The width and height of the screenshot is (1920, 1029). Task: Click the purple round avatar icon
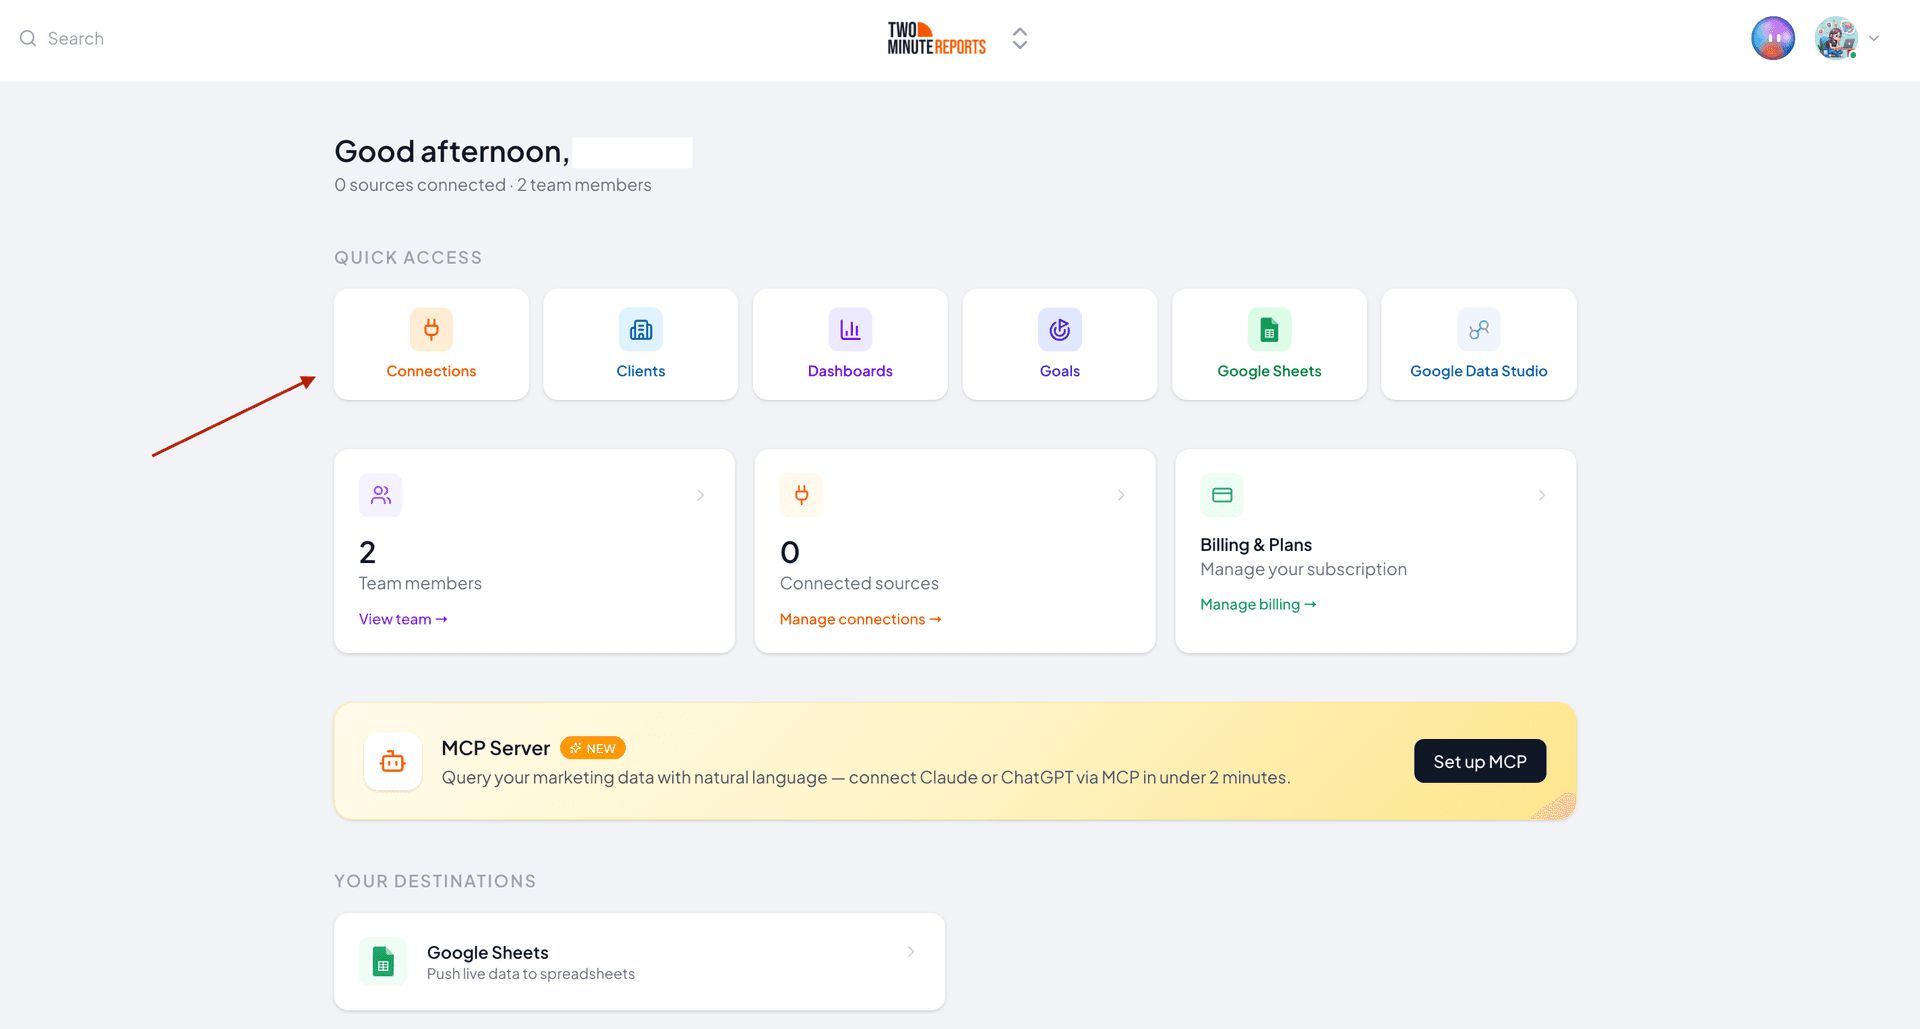click(1773, 39)
